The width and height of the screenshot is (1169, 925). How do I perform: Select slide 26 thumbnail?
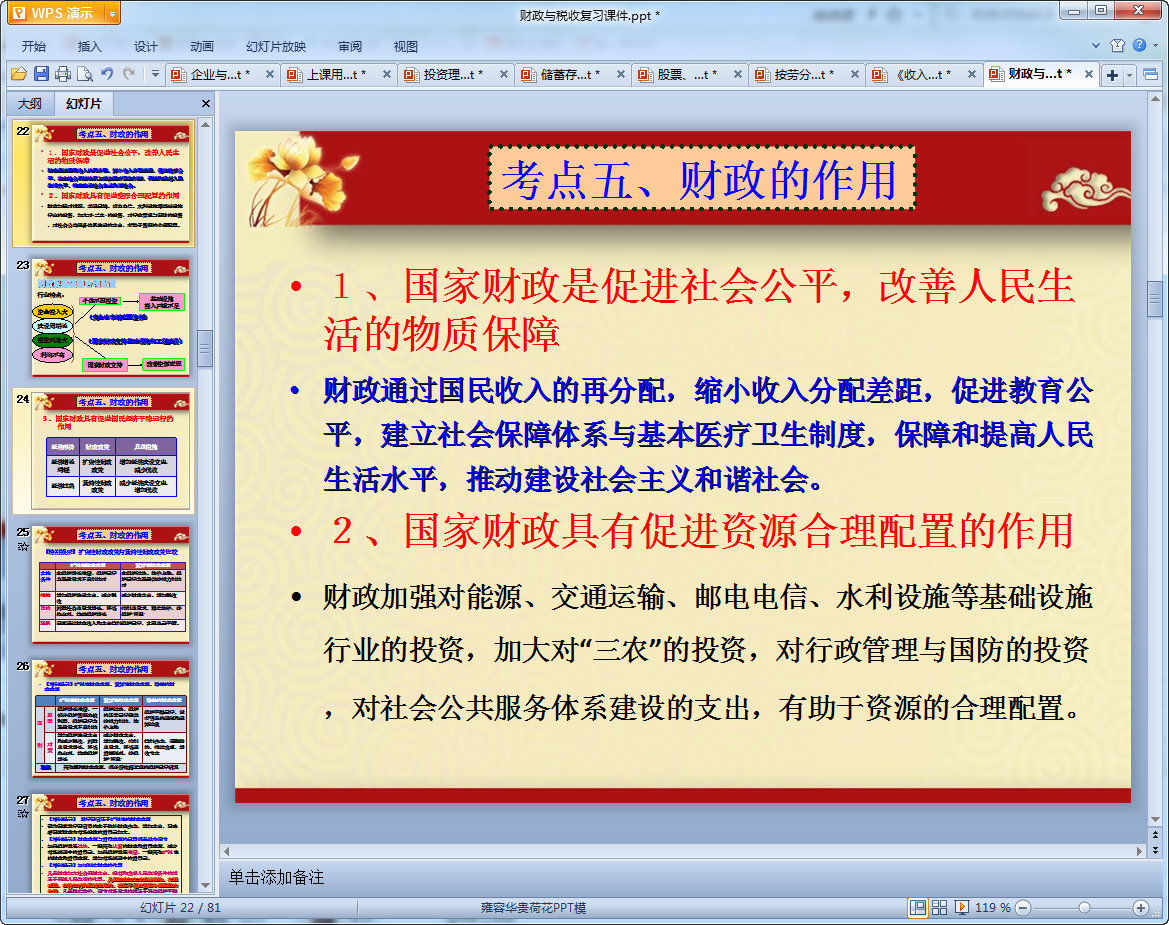111,719
